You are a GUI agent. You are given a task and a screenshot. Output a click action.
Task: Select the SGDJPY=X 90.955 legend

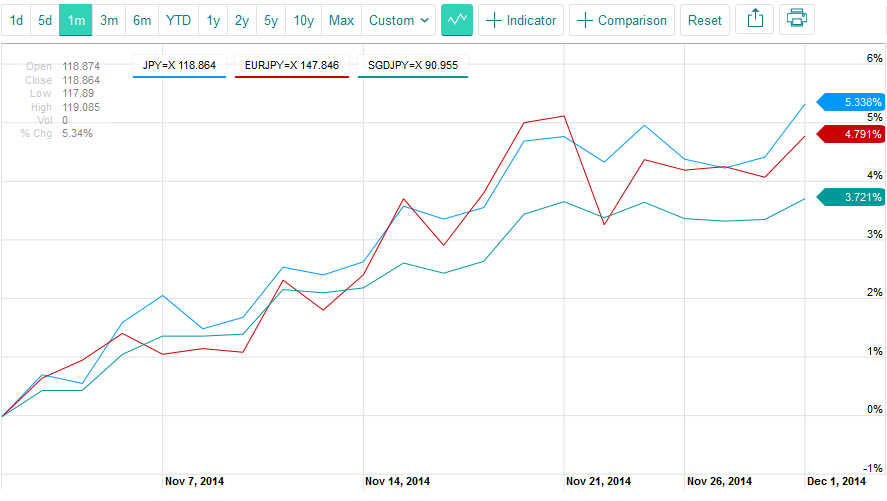(413, 66)
